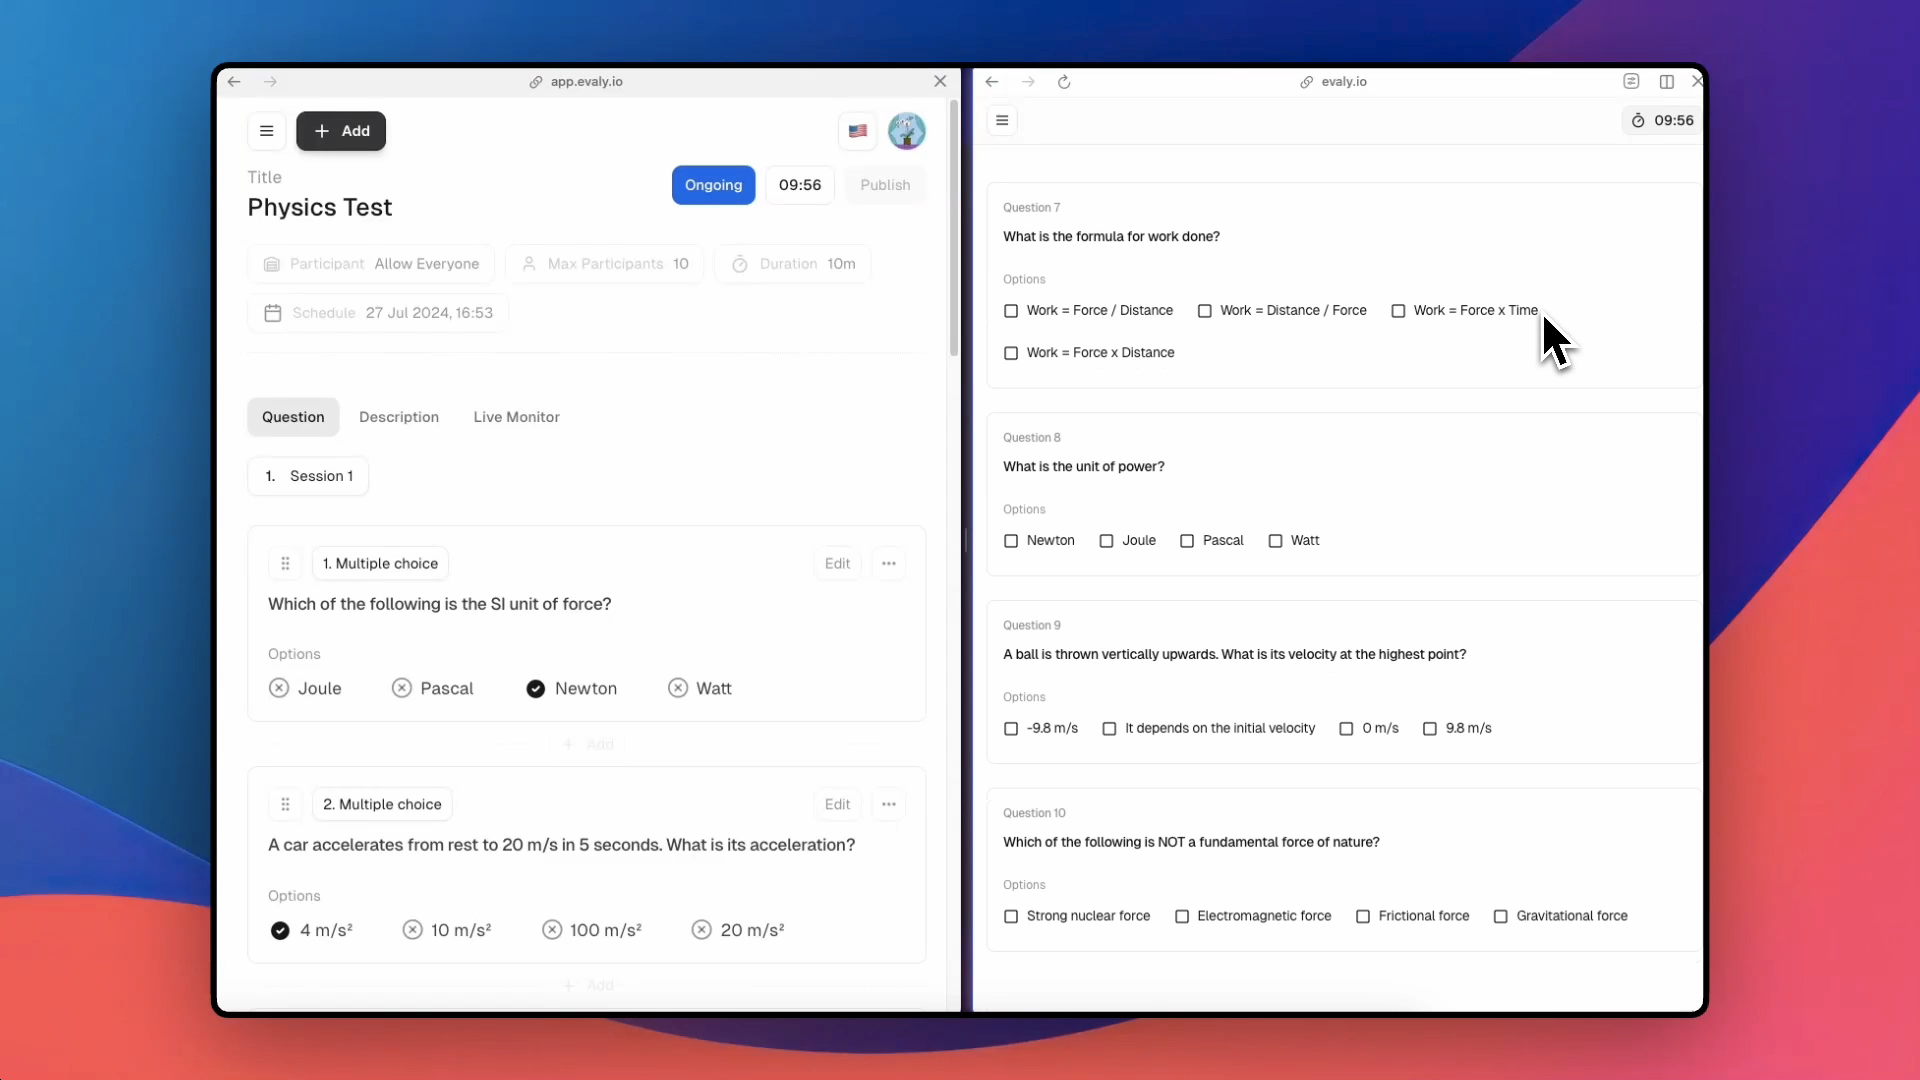This screenshot has width=1920, height=1080.
Task: Select Session 1
Action: (308, 476)
